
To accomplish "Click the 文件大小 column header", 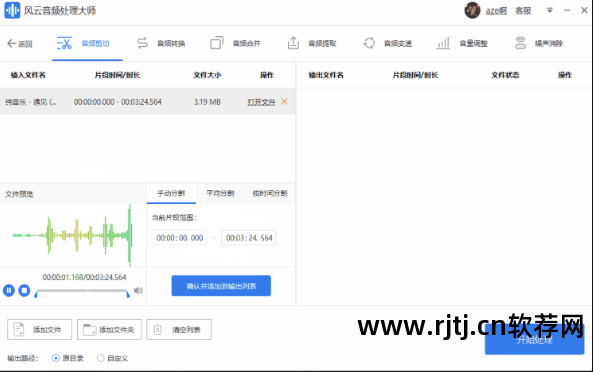I will point(207,75).
